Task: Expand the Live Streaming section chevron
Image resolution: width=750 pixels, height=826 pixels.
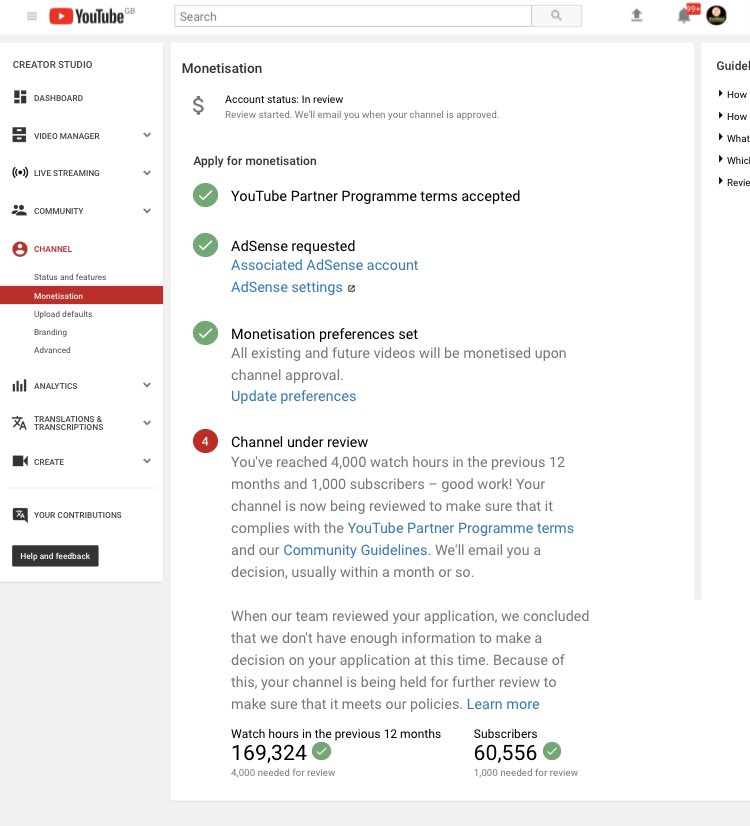Action: coord(147,173)
